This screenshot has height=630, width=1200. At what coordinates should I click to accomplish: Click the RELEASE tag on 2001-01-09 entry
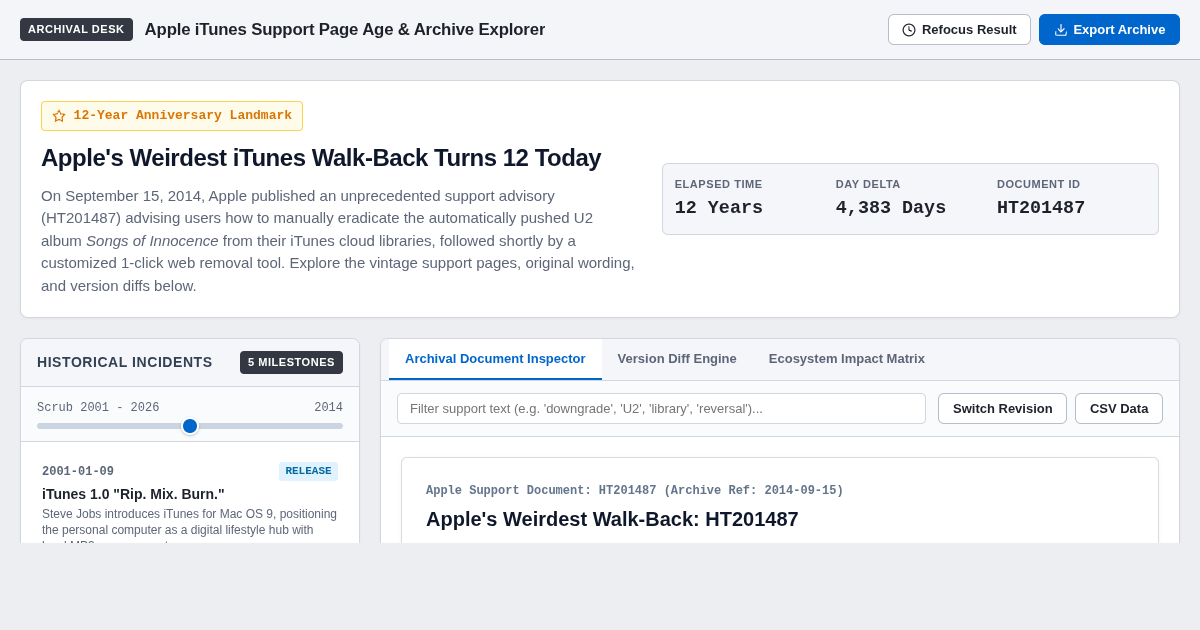click(308, 471)
